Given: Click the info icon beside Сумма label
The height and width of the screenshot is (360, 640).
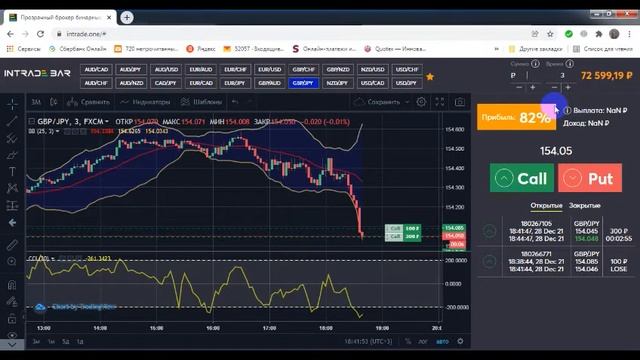Looking at the screenshot, I should (x=535, y=64).
